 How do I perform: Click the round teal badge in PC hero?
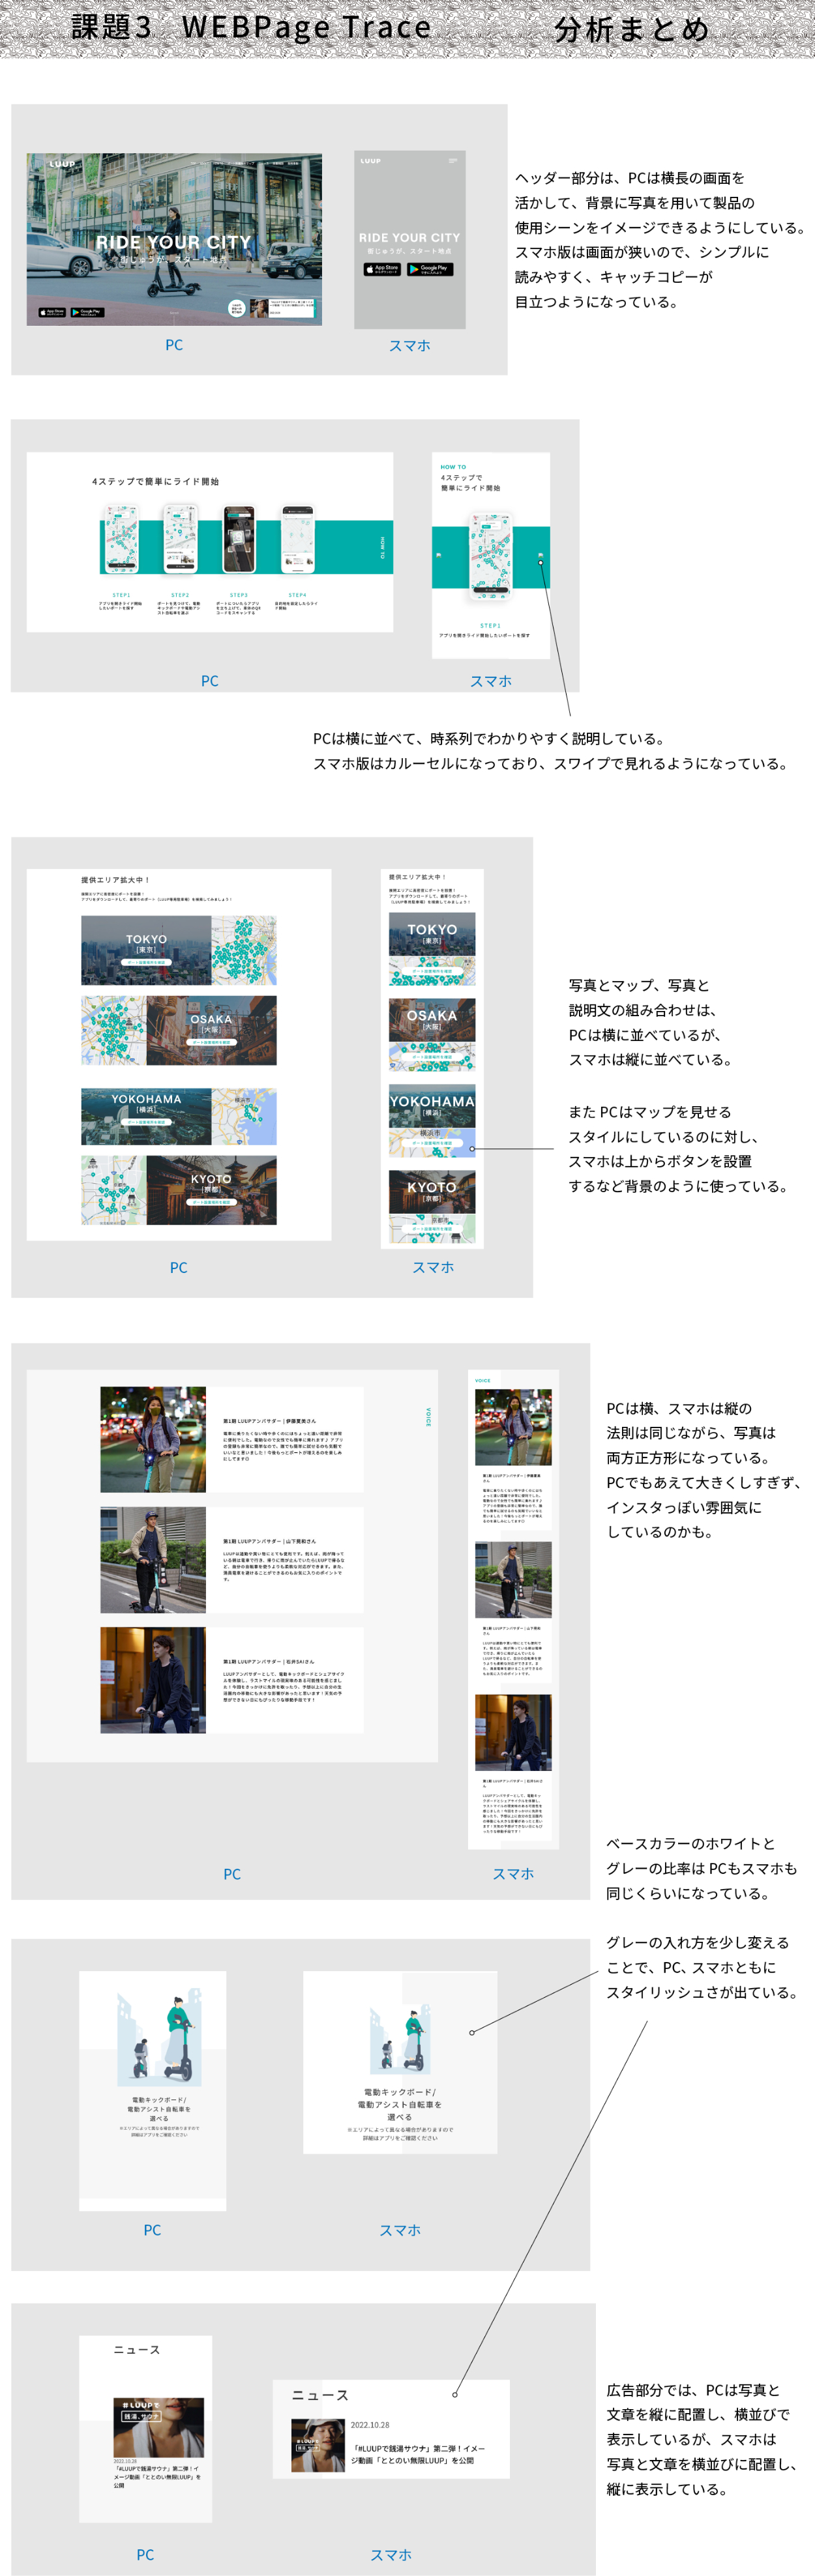point(236,309)
